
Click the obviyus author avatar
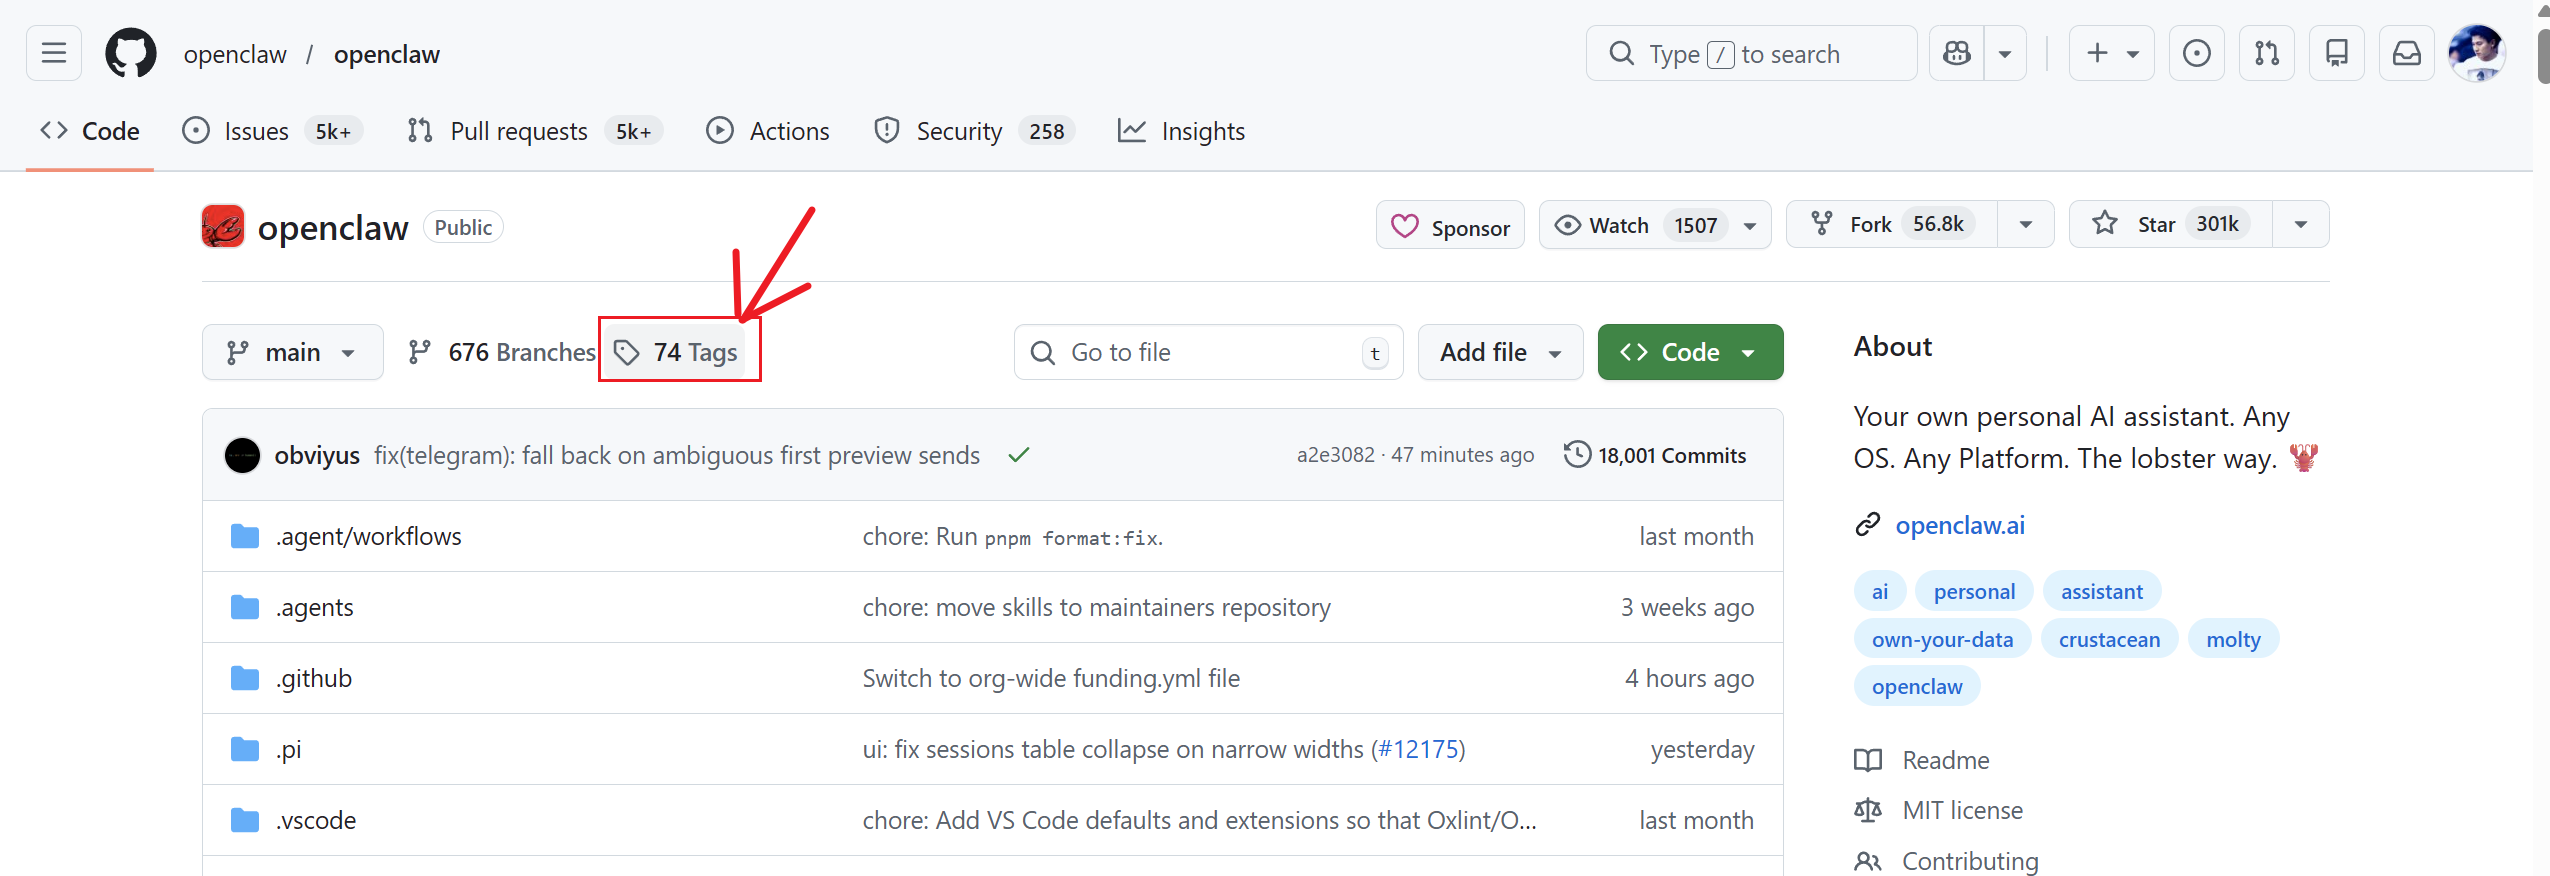(x=242, y=455)
